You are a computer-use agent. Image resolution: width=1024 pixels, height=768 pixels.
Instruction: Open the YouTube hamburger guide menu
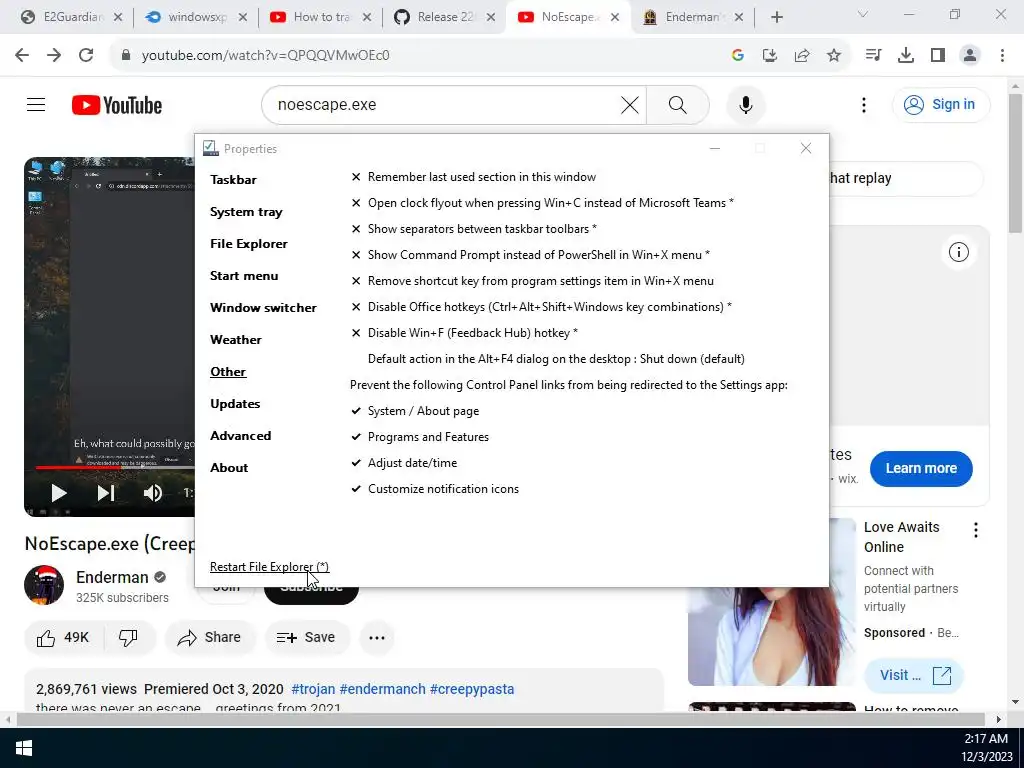click(36, 104)
